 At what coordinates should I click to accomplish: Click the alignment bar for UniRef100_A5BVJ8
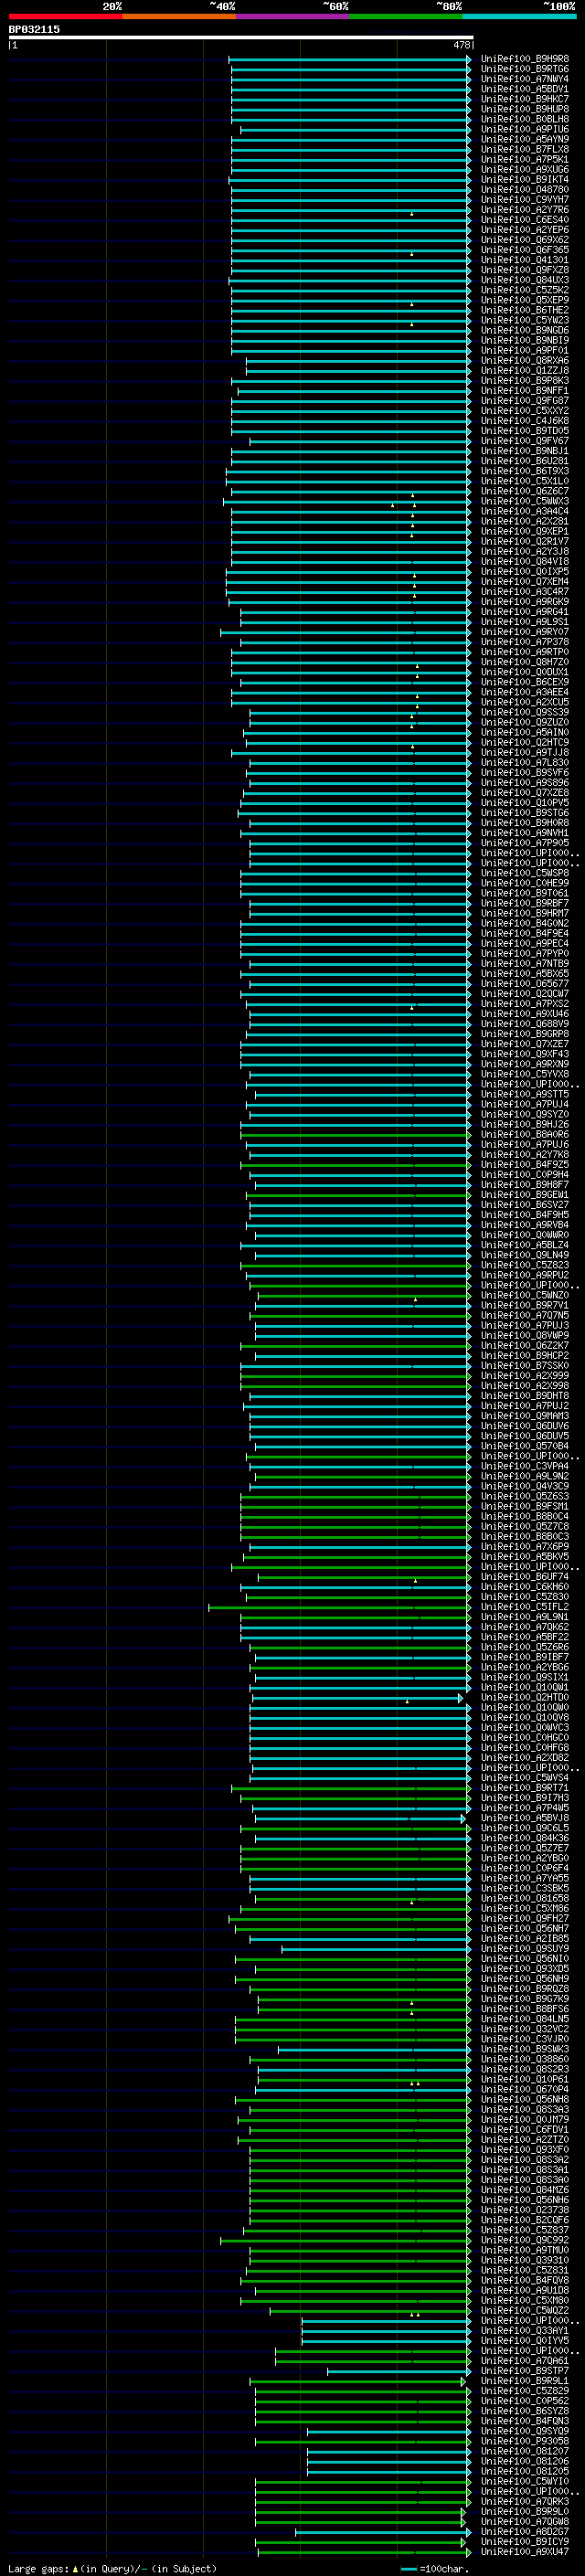point(359,1819)
